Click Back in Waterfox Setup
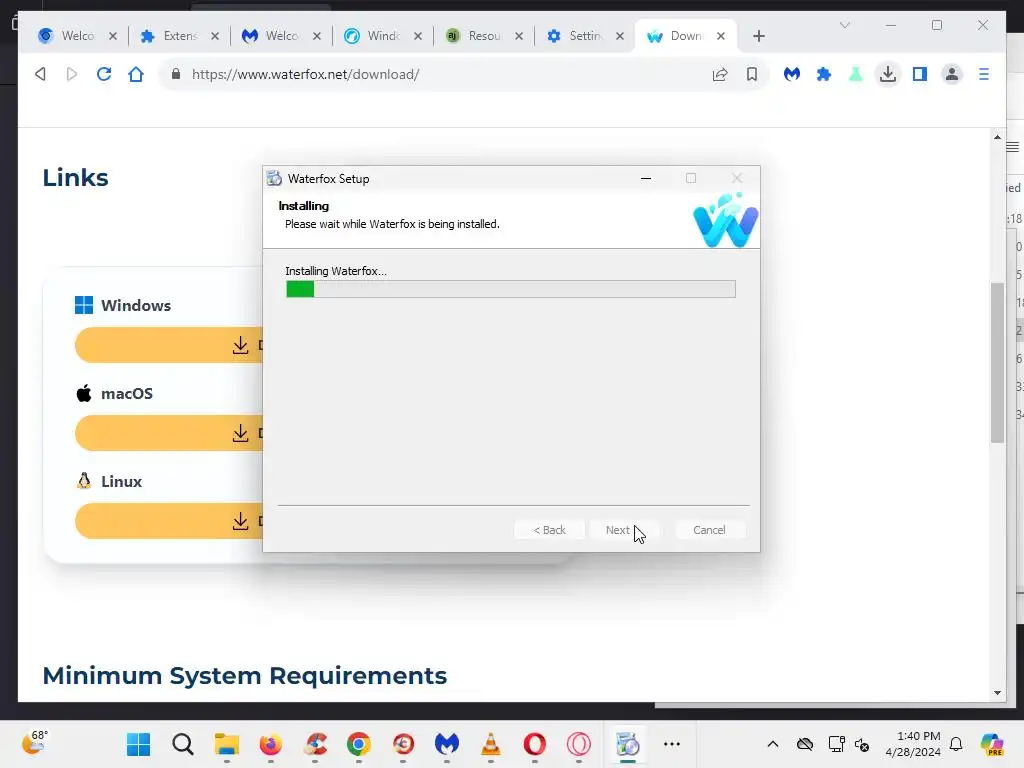Screen dimensions: 1024x768 [549, 530]
